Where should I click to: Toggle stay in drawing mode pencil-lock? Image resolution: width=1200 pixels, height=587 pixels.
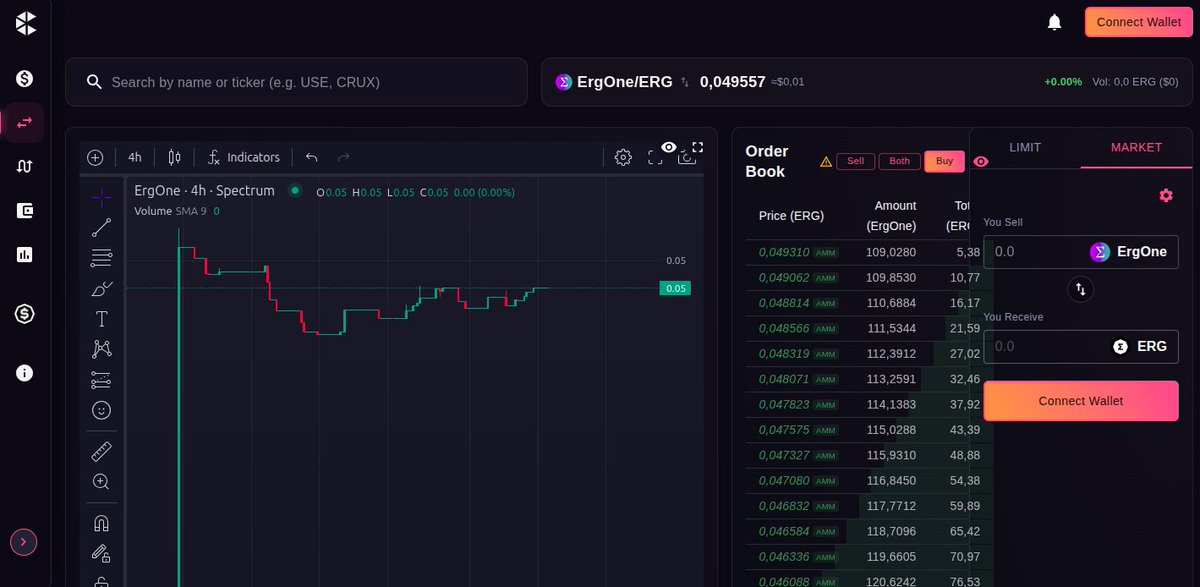click(101, 552)
